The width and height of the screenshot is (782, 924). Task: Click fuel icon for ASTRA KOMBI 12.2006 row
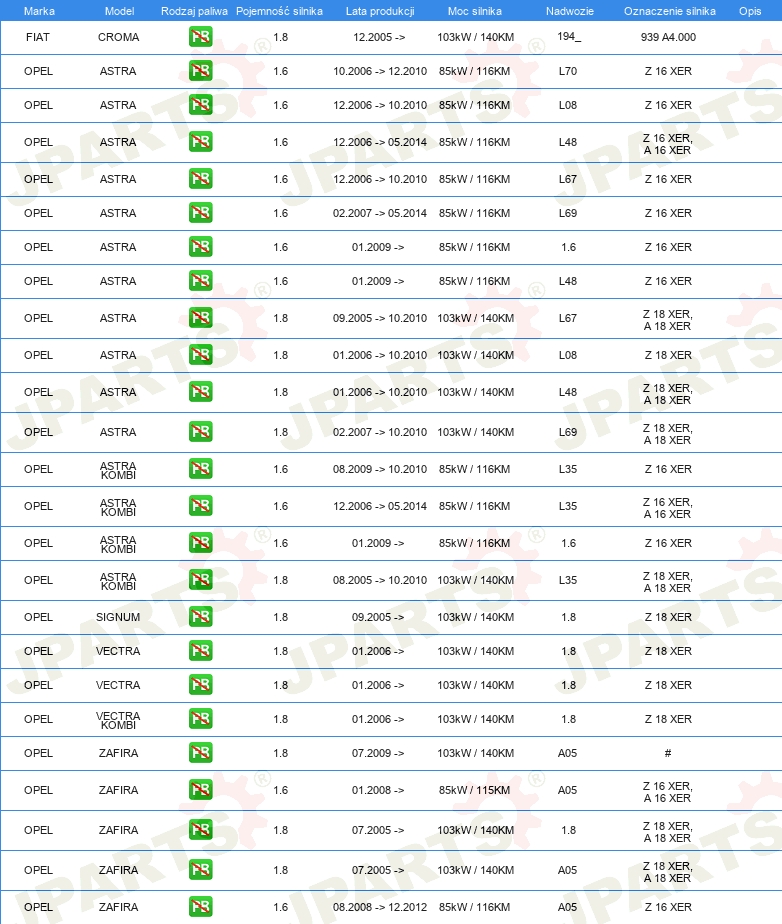click(x=200, y=506)
